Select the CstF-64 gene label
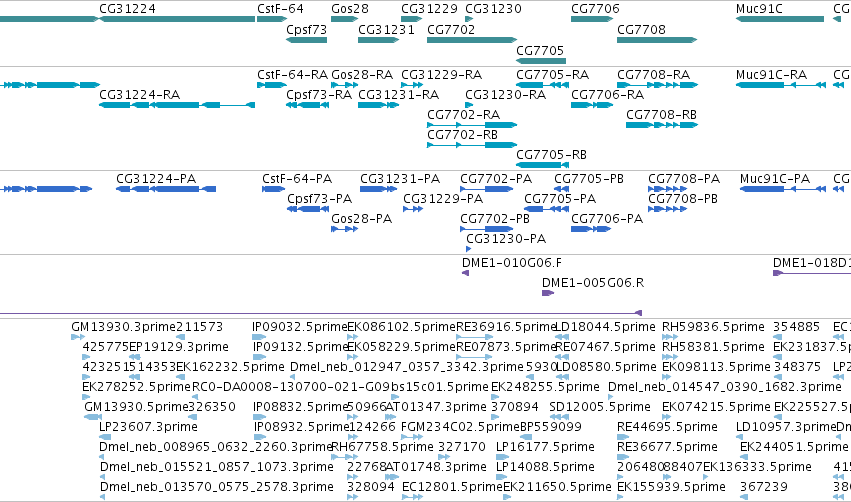The height and width of the screenshot is (502, 851). click(x=280, y=9)
